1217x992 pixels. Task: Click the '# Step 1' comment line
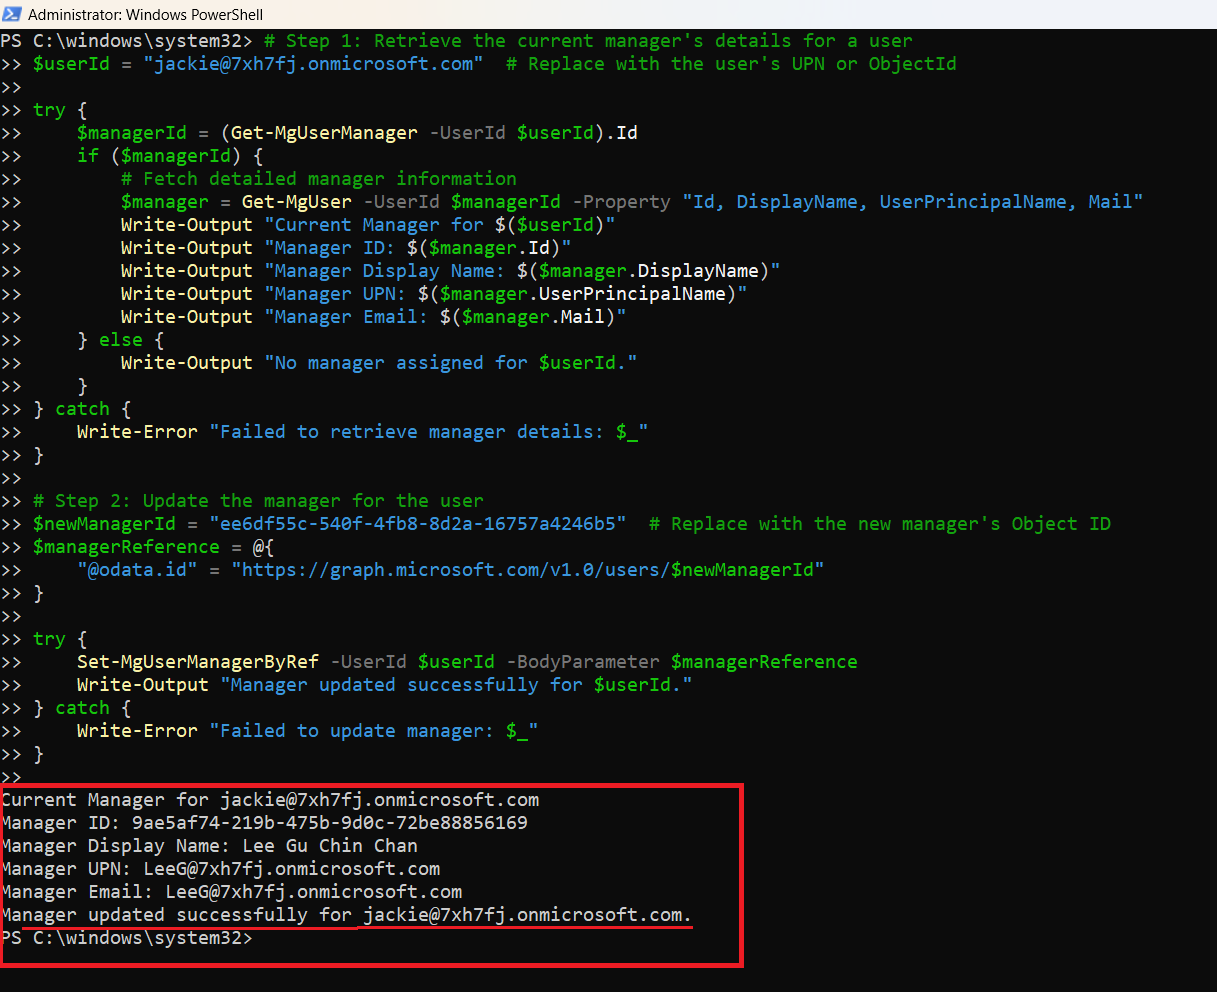tap(587, 41)
